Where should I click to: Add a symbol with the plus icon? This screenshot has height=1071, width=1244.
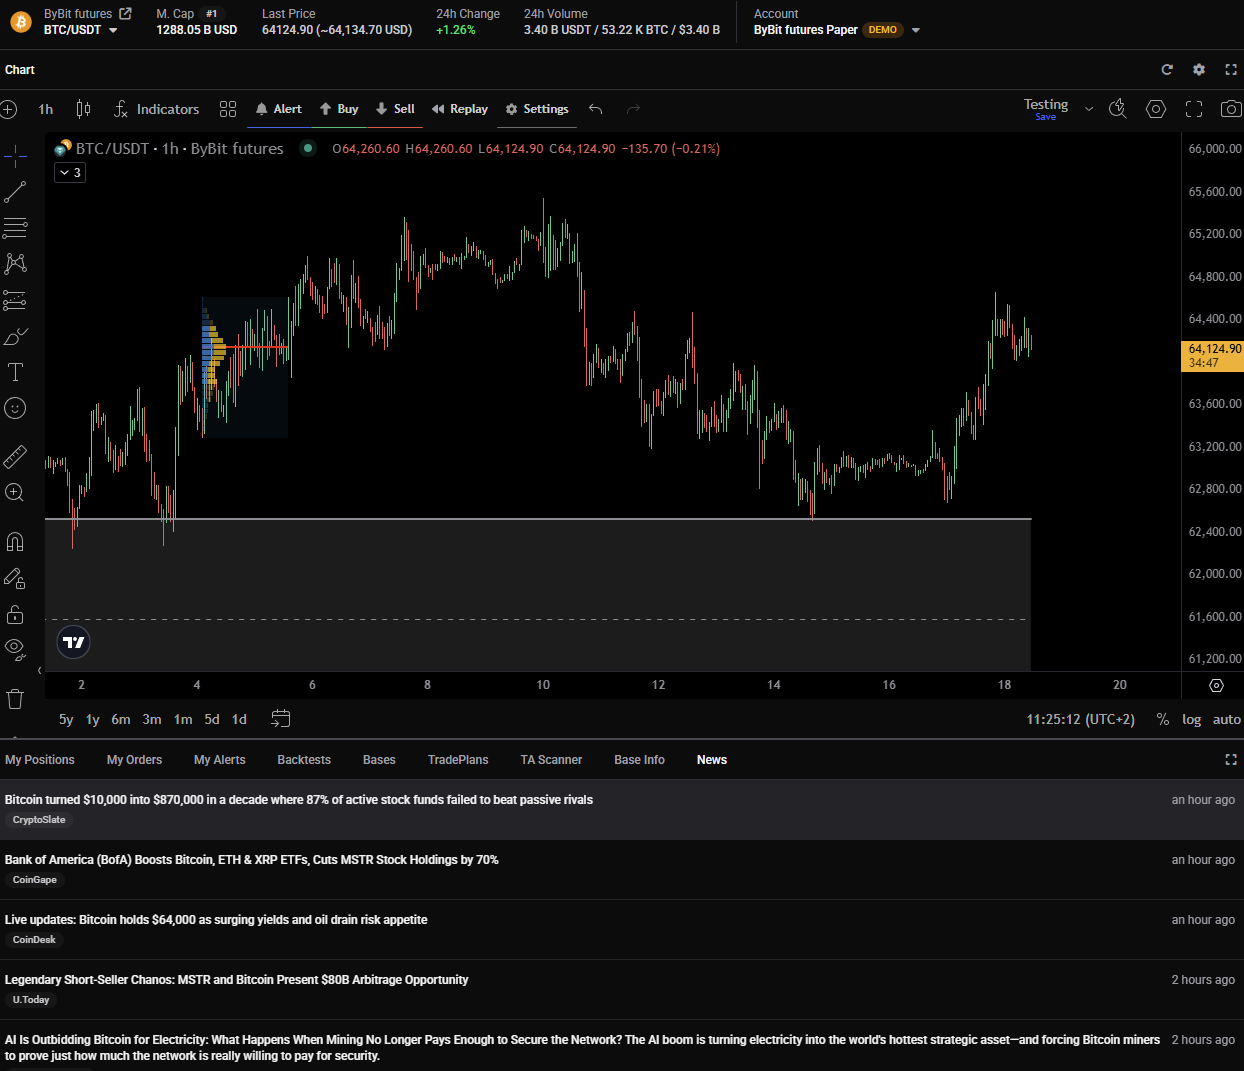point(9,109)
